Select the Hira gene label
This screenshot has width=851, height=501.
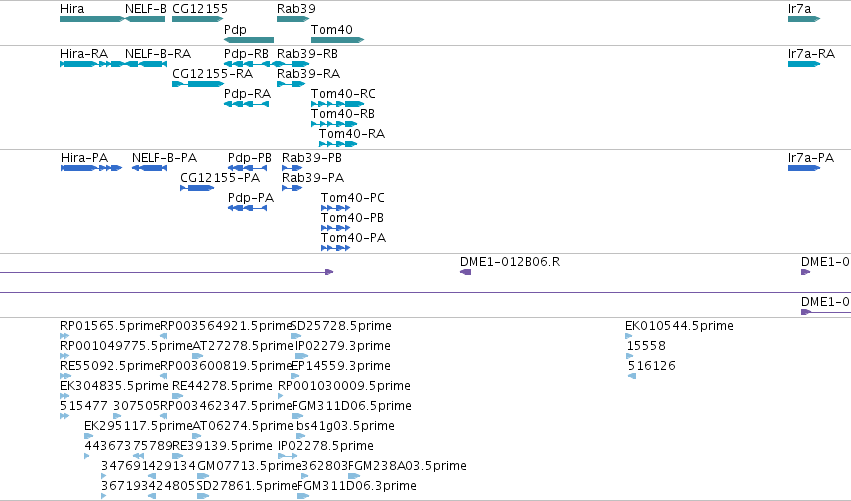[72, 9]
